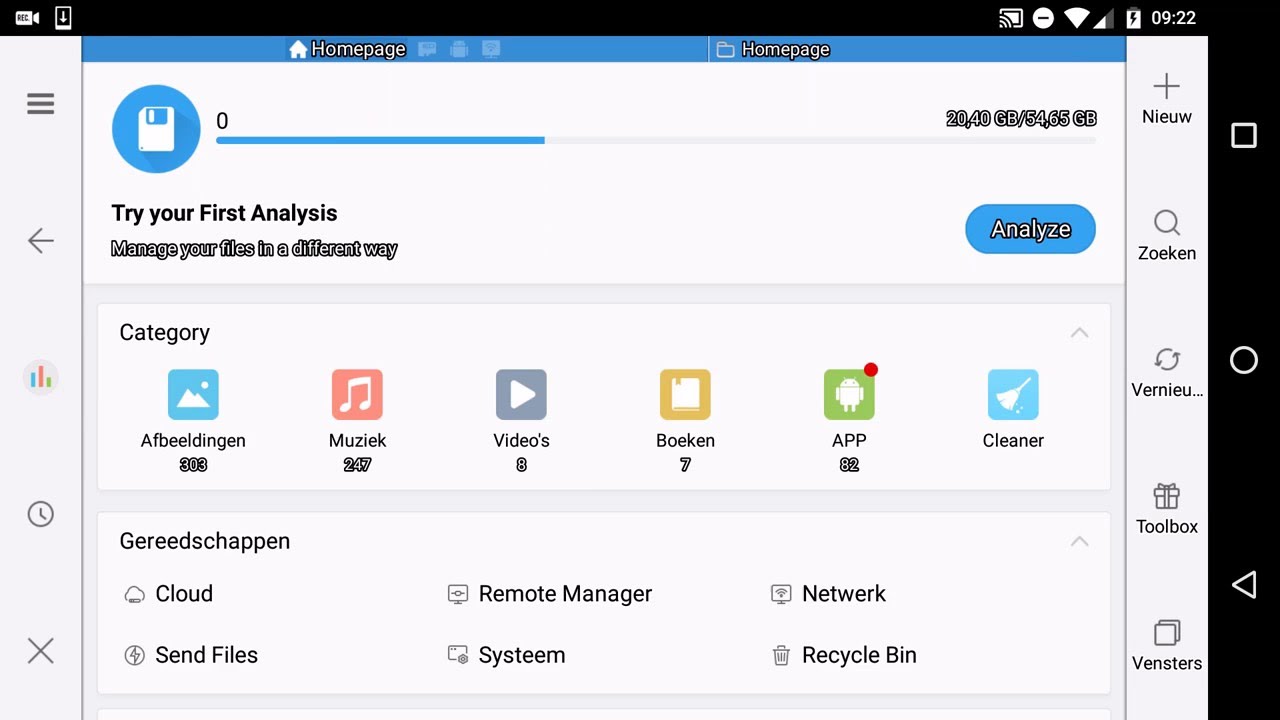1280x720 pixels.
Task: Open the bar chart analysis icon
Action: coord(40,377)
